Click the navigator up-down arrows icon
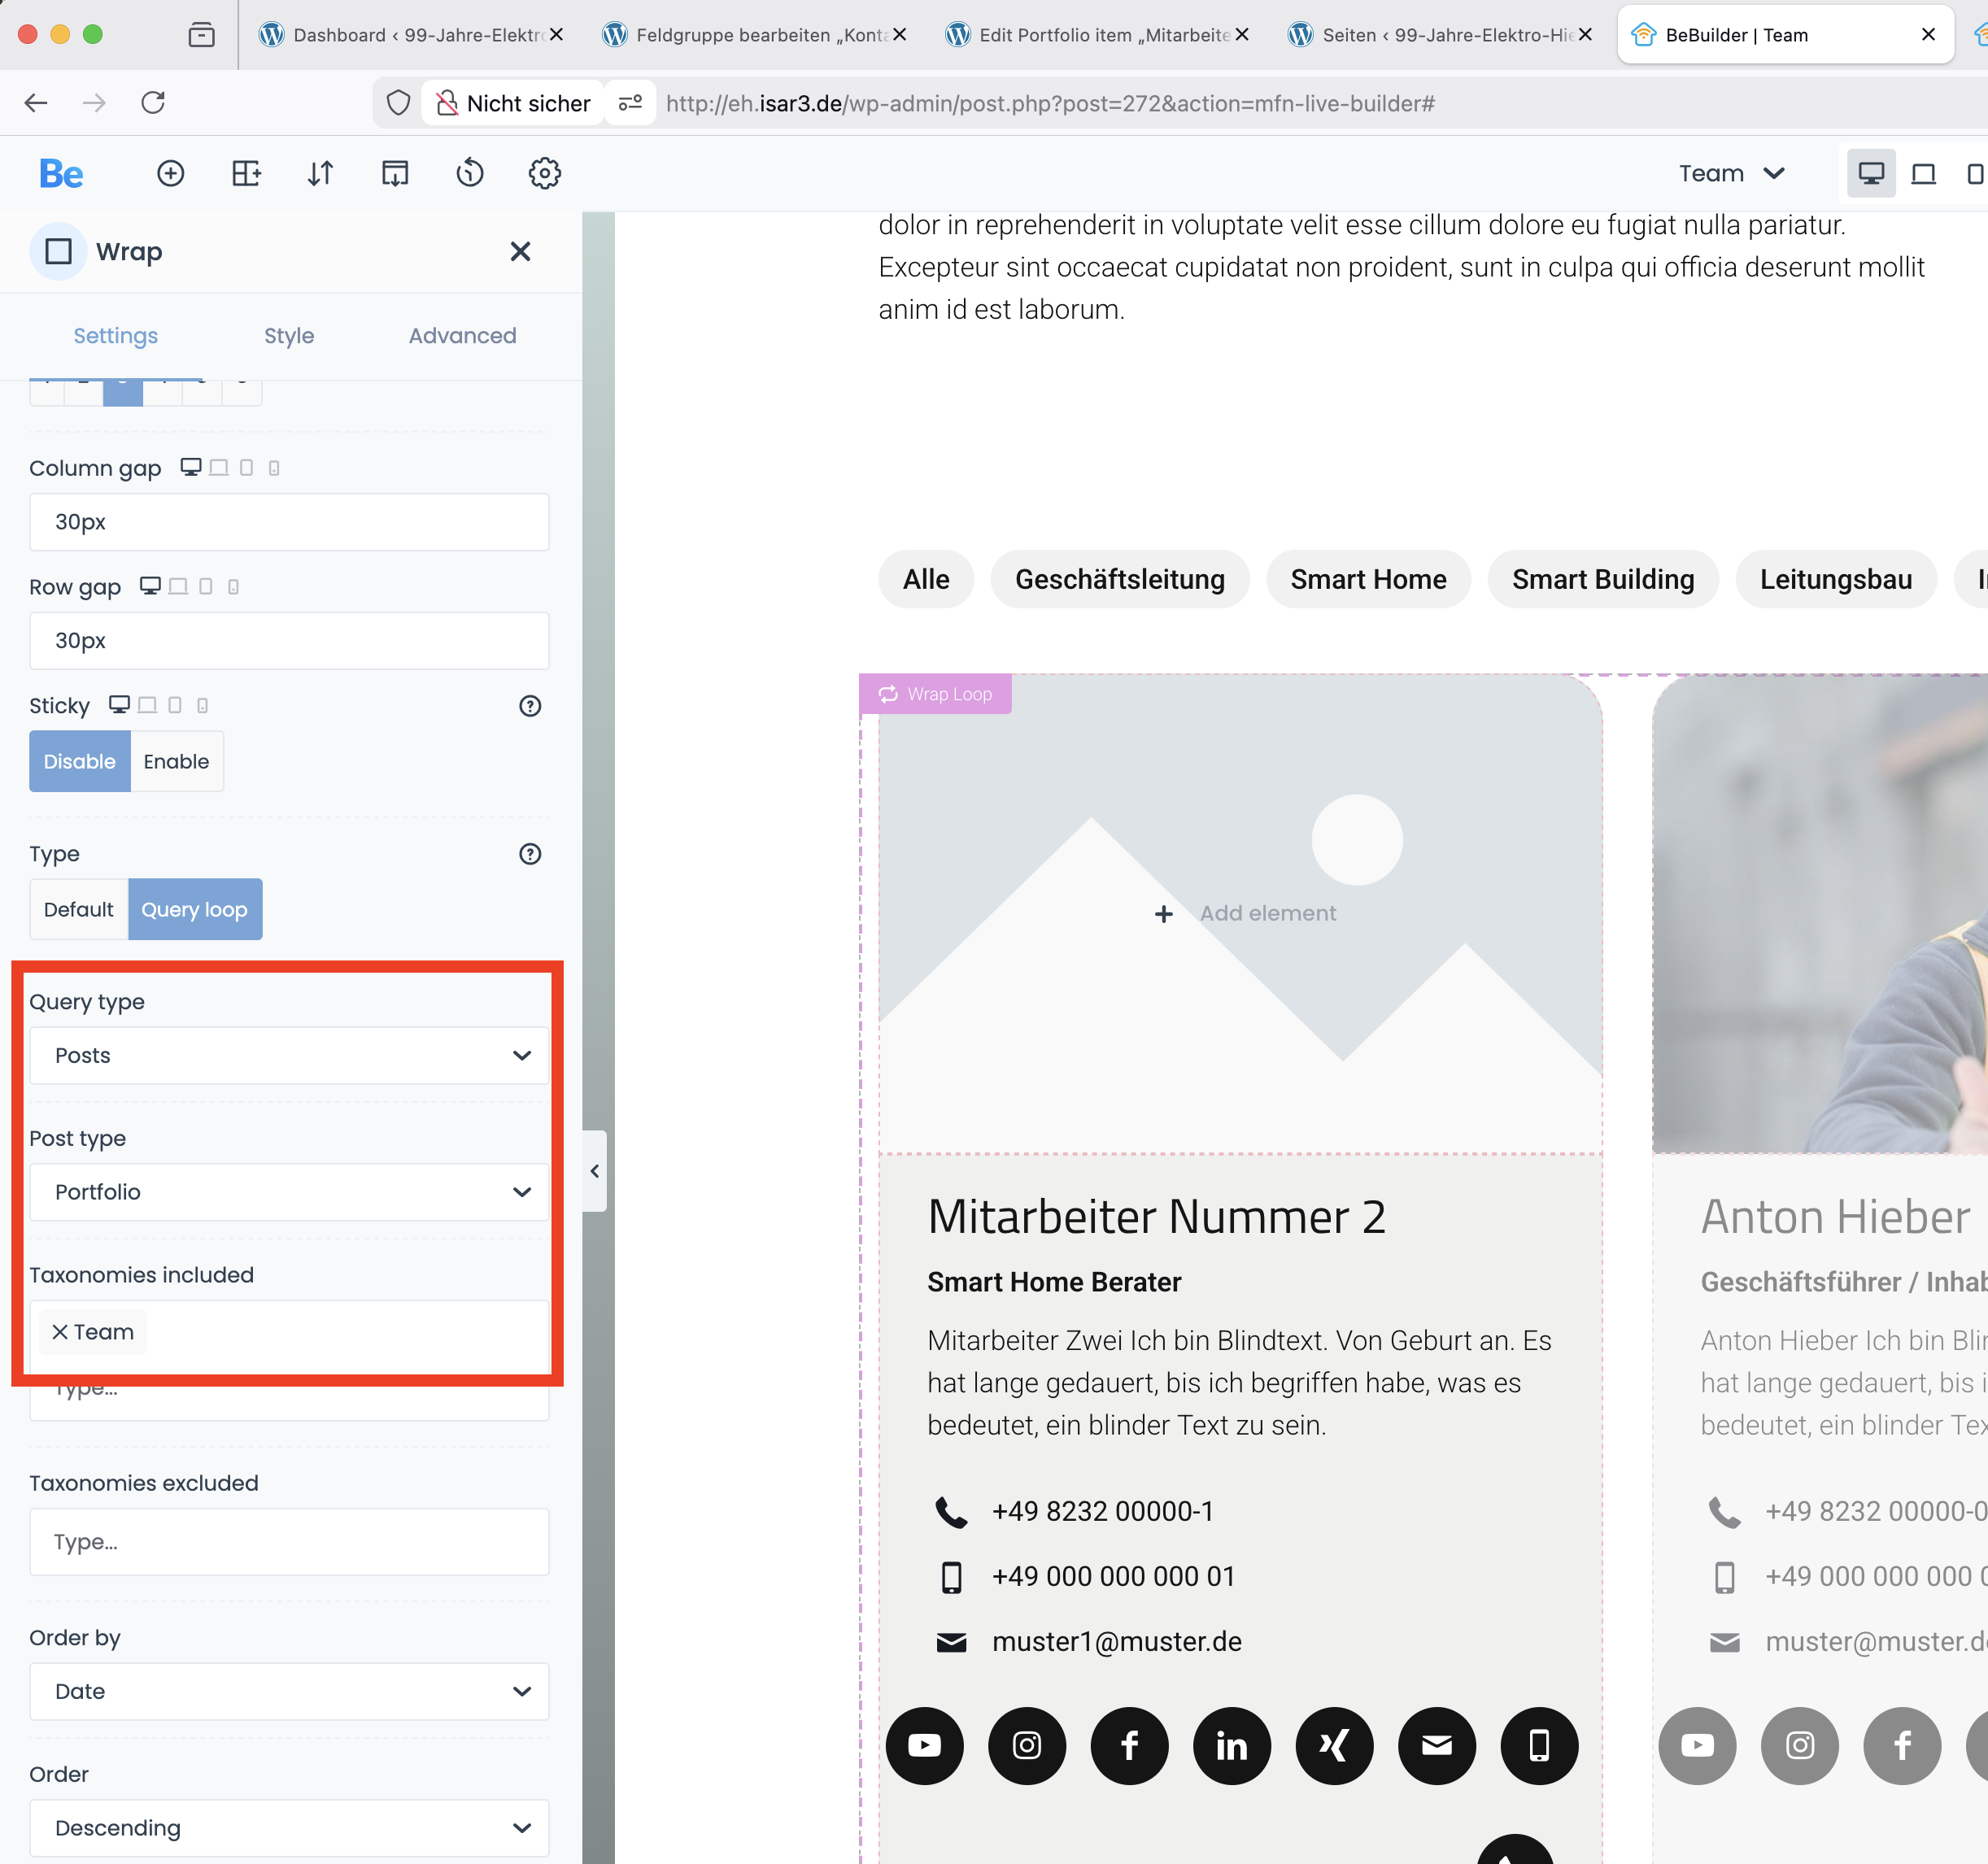Viewport: 1988px width, 1864px height. [320, 173]
